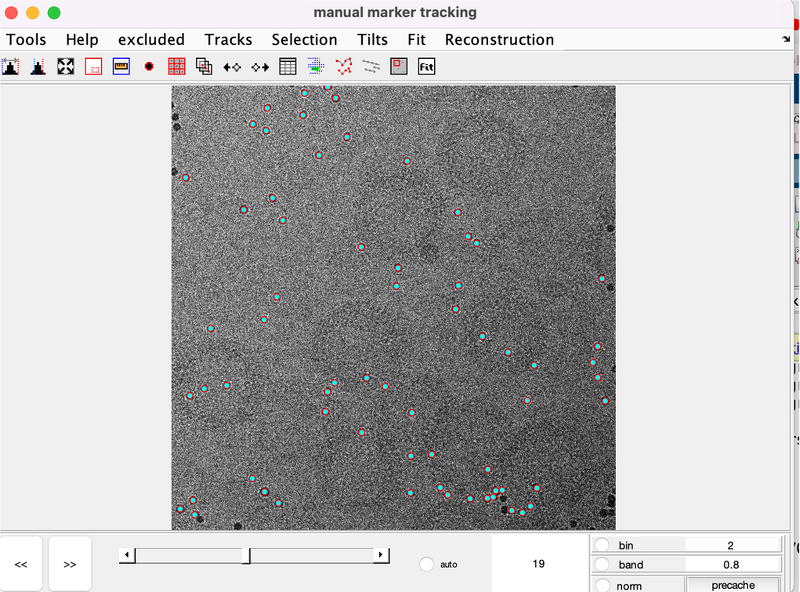Click the red dot marker icon
The image size is (800, 592).
(149, 67)
